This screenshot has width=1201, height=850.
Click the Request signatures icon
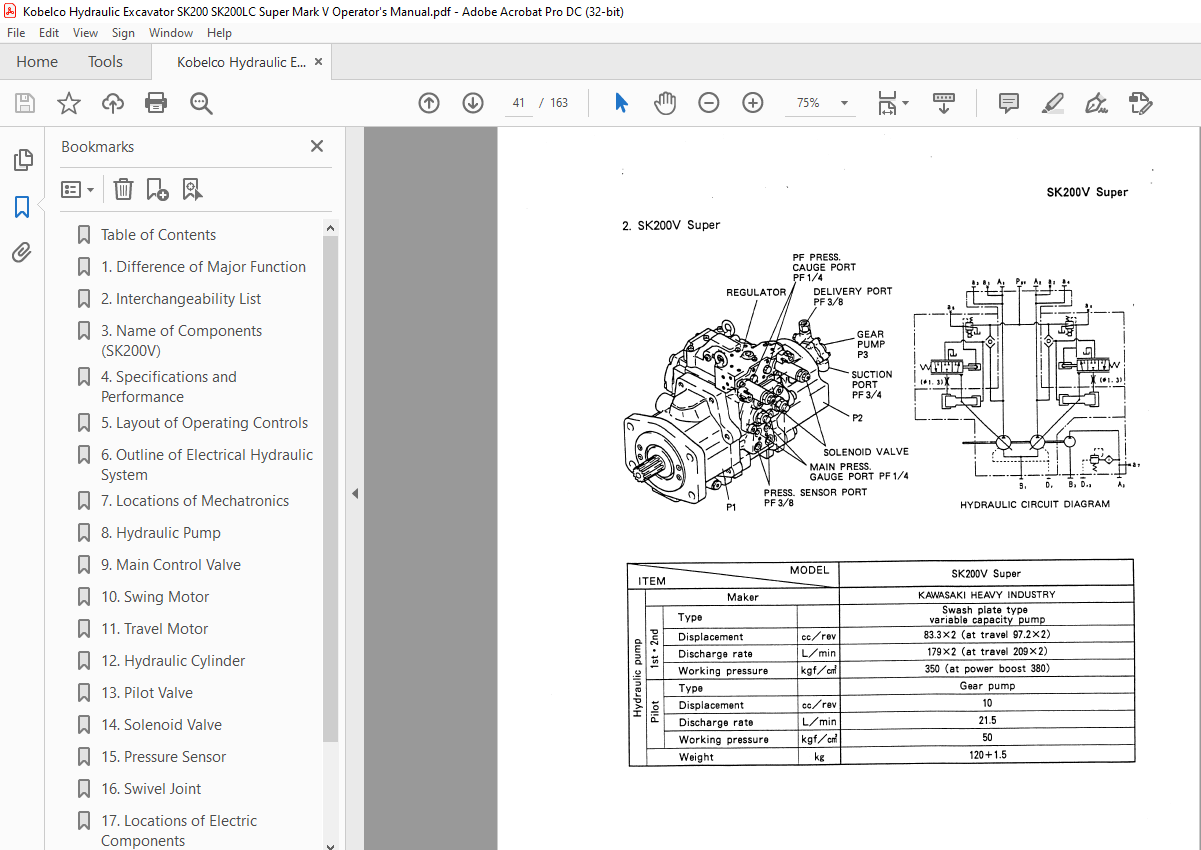coord(1140,103)
